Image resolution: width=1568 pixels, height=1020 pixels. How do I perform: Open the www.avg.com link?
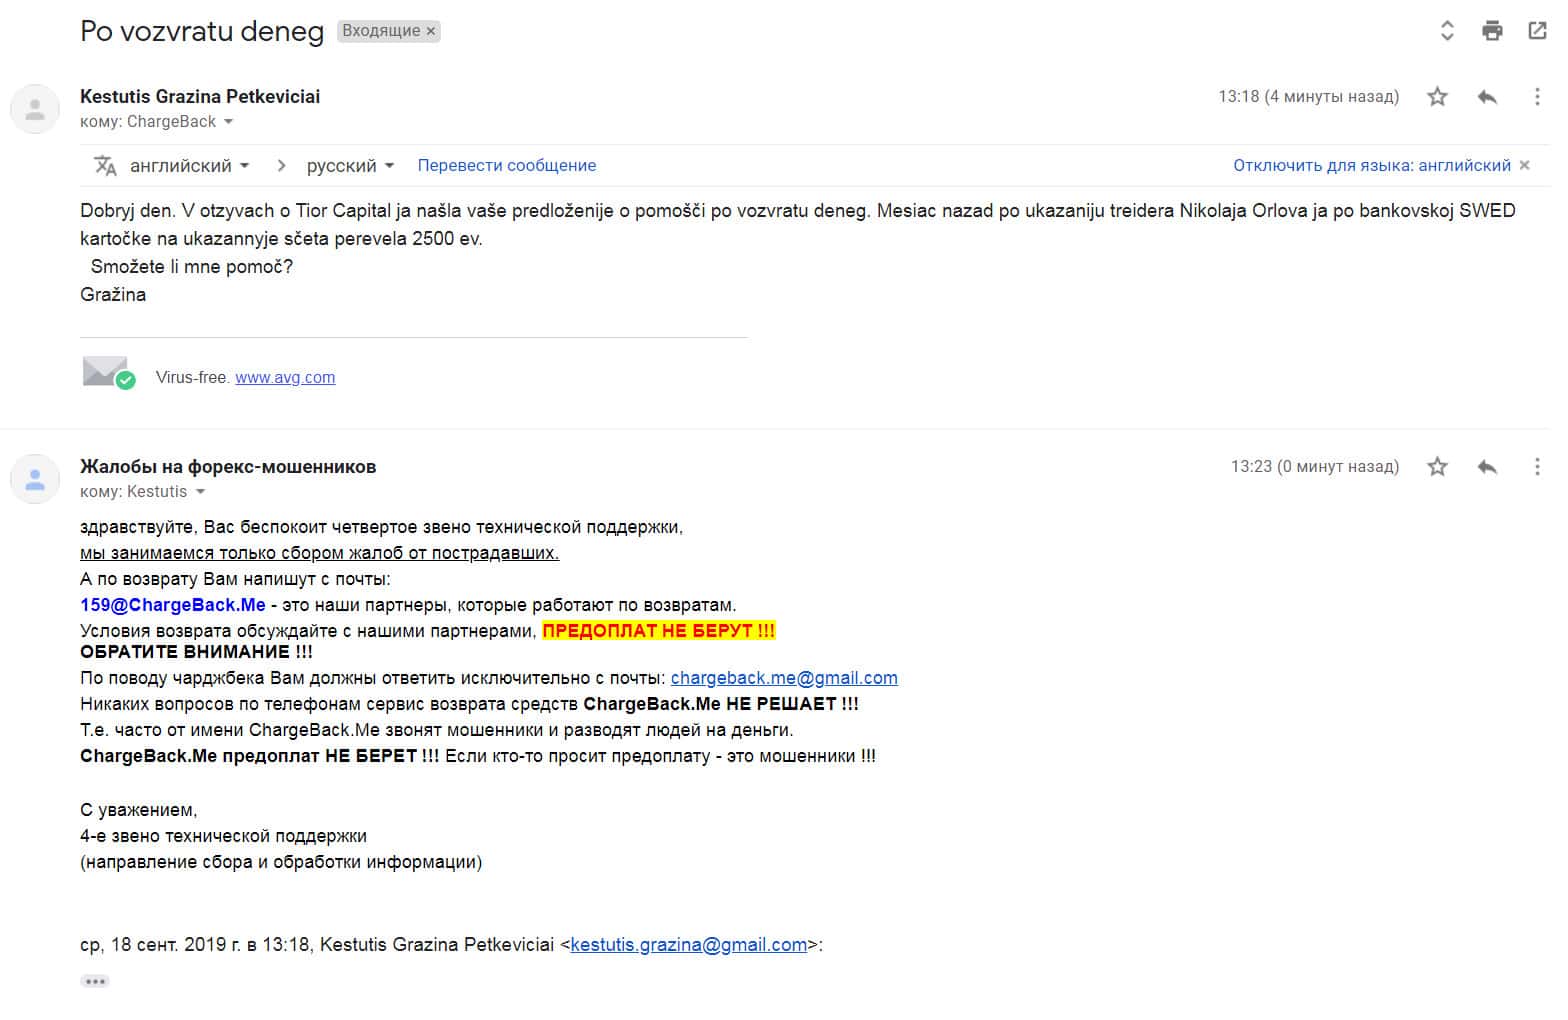click(x=285, y=378)
